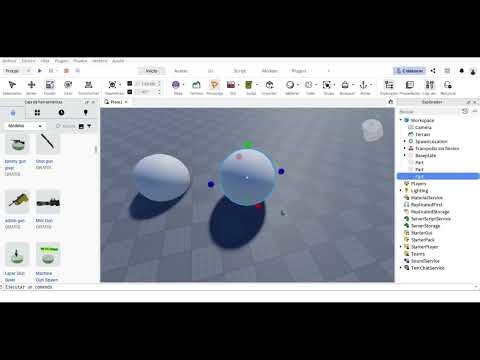
Task: Expand the SpawnLocation tree node
Action: (x=405, y=141)
